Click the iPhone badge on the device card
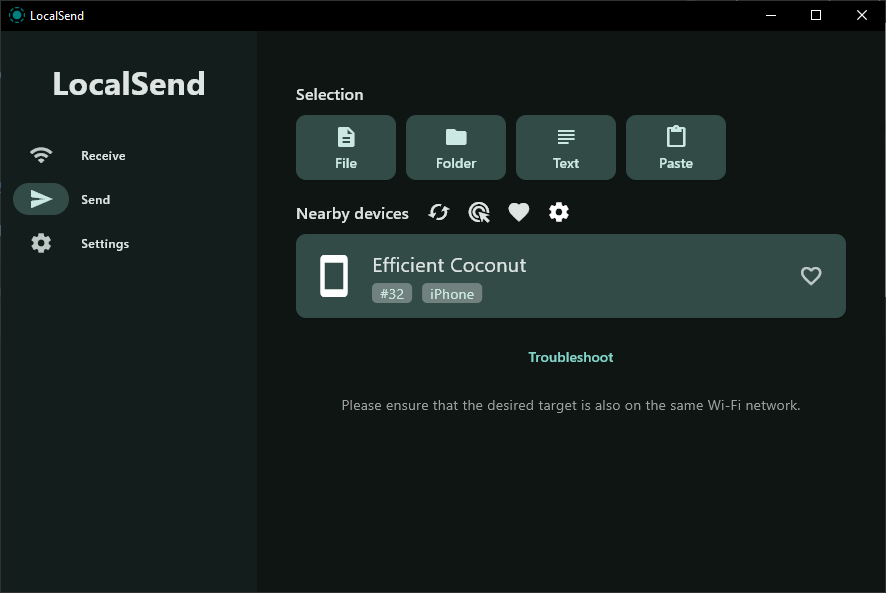Image resolution: width=886 pixels, height=593 pixels. pos(451,293)
